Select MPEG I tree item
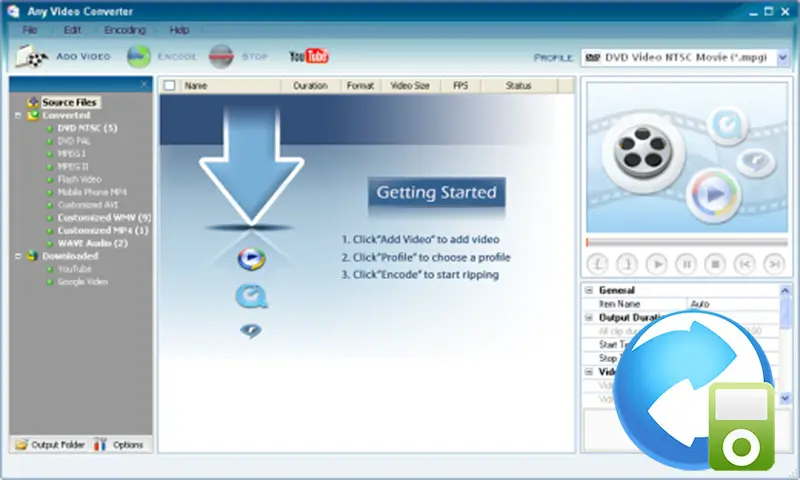Viewport: 800px width, 480px height. (x=71, y=154)
